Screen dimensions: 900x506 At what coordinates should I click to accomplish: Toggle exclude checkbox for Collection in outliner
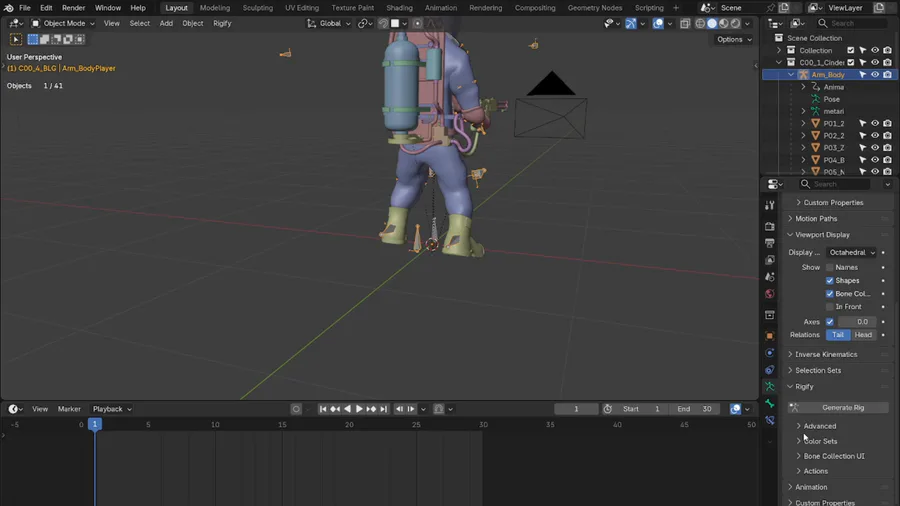tap(851, 50)
